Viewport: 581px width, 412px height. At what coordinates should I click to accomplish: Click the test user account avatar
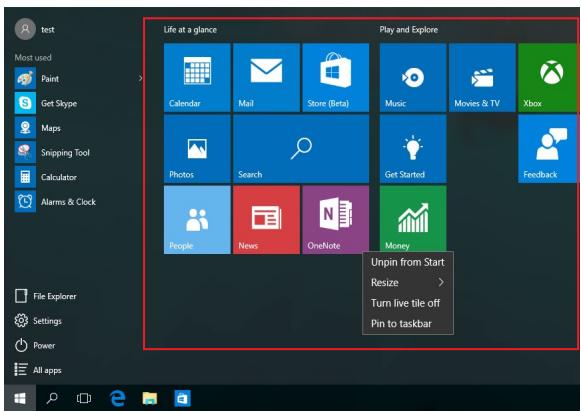[x=25, y=29]
